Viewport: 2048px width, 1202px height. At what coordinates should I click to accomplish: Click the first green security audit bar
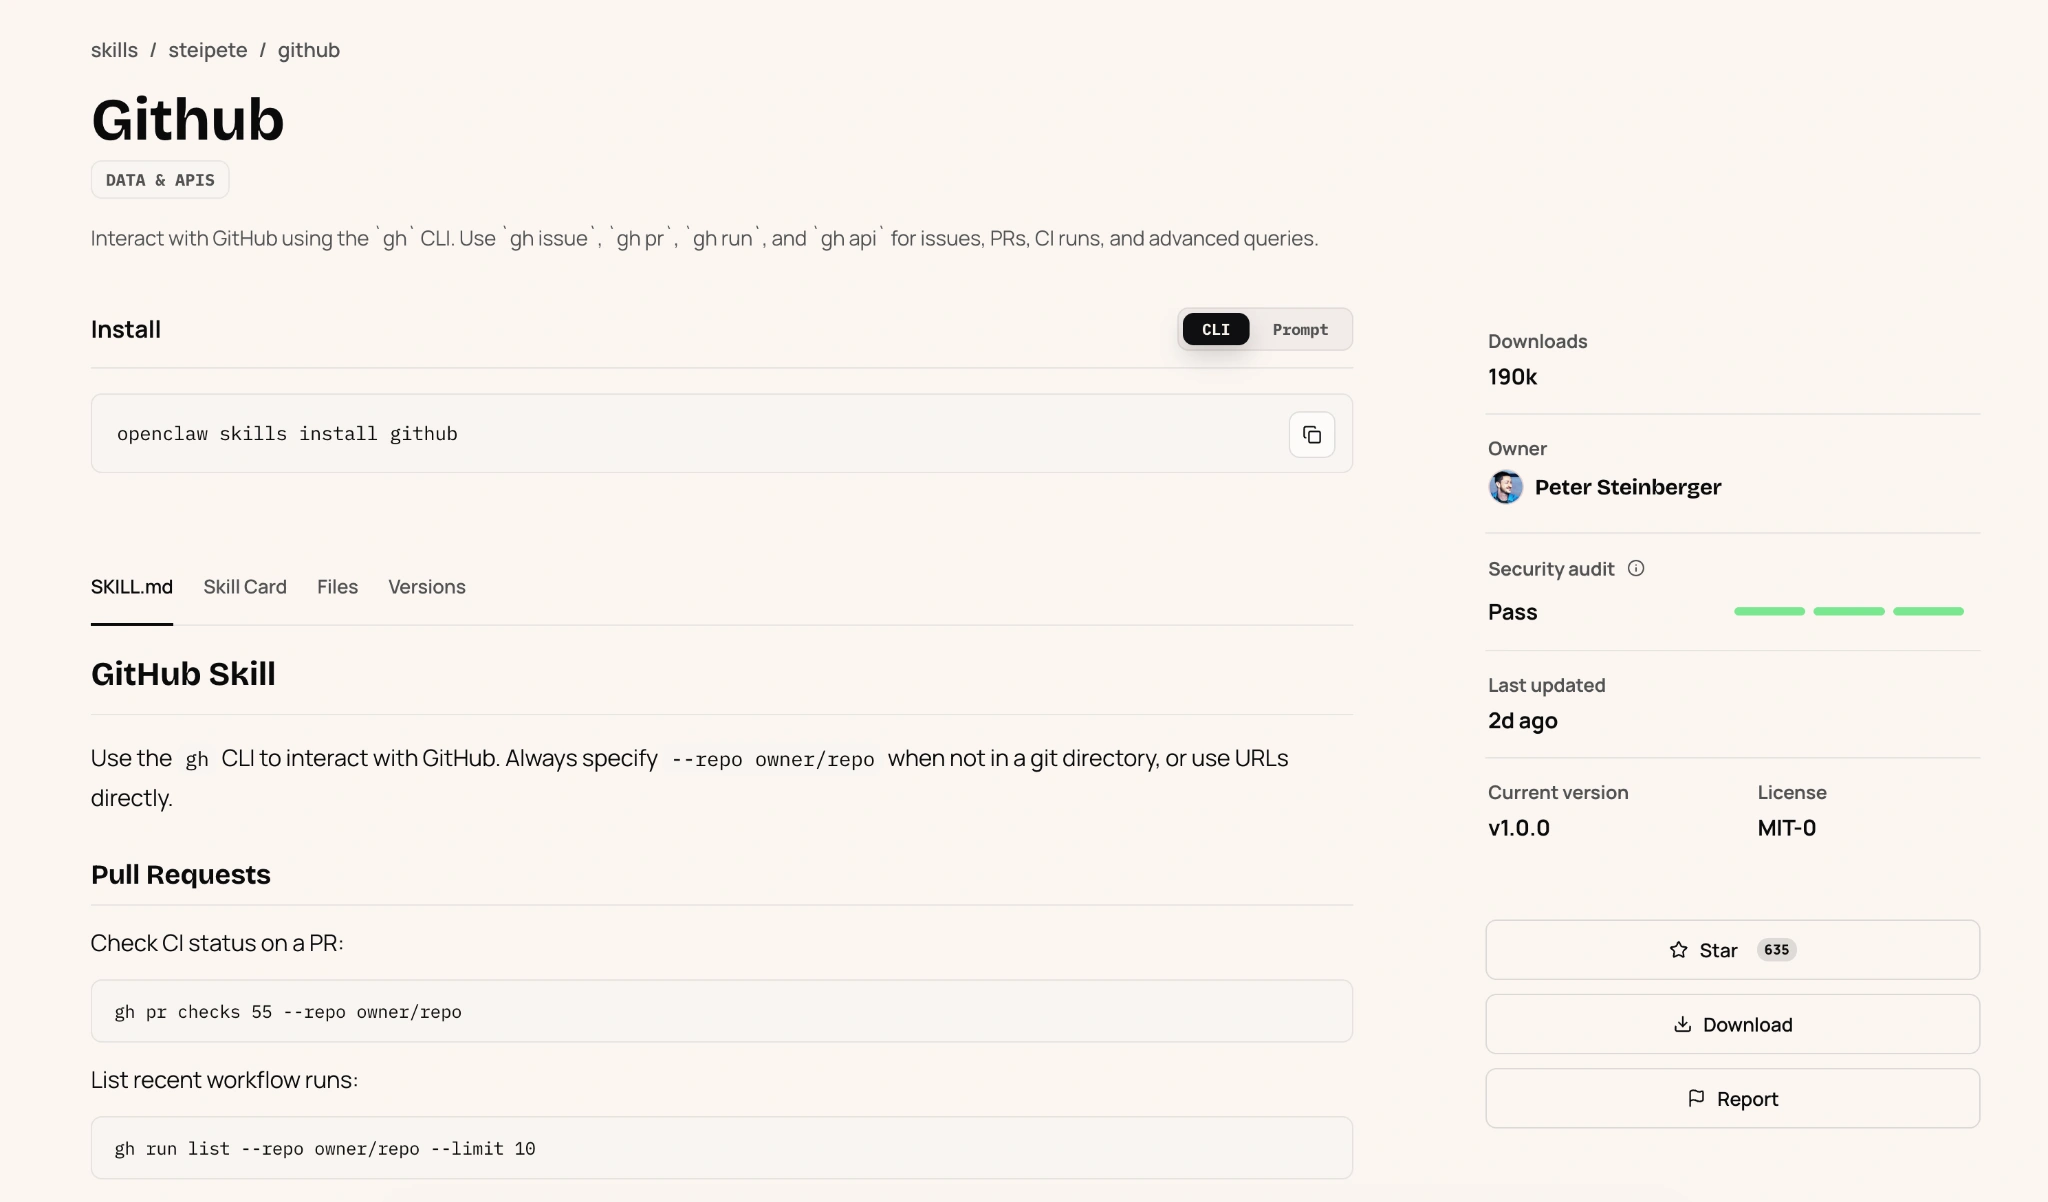1769,611
